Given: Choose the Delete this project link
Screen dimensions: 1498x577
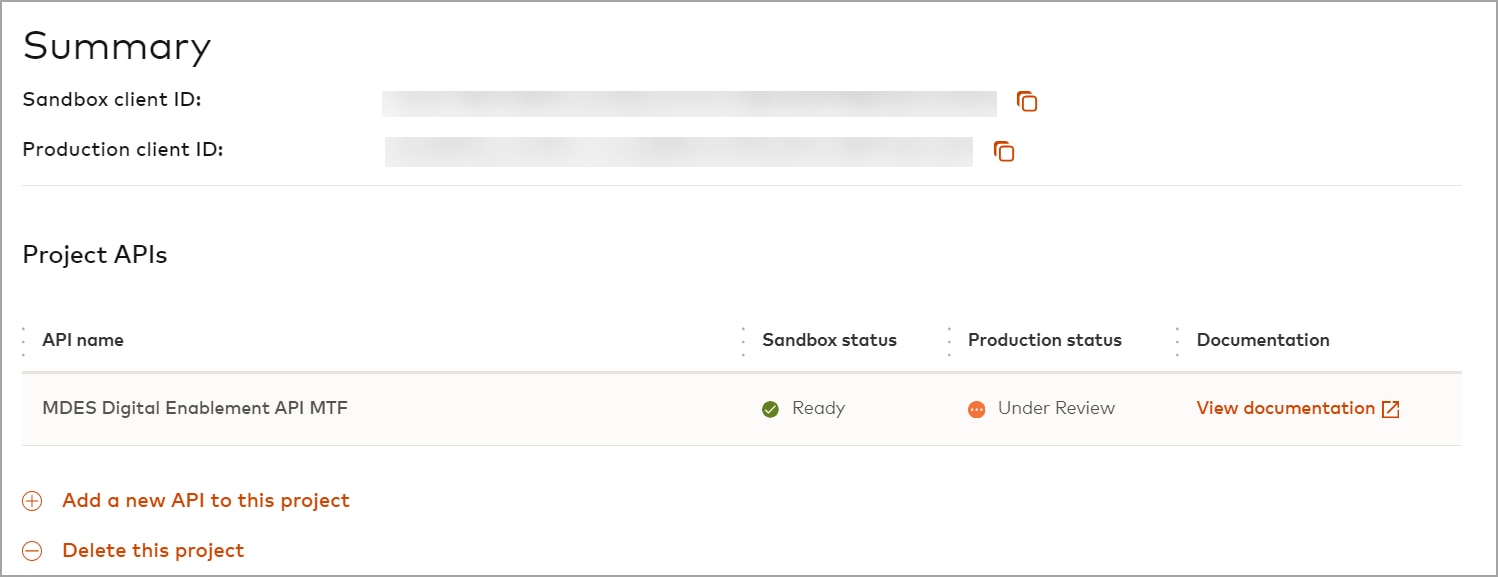Looking at the screenshot, I should [153, 550].
